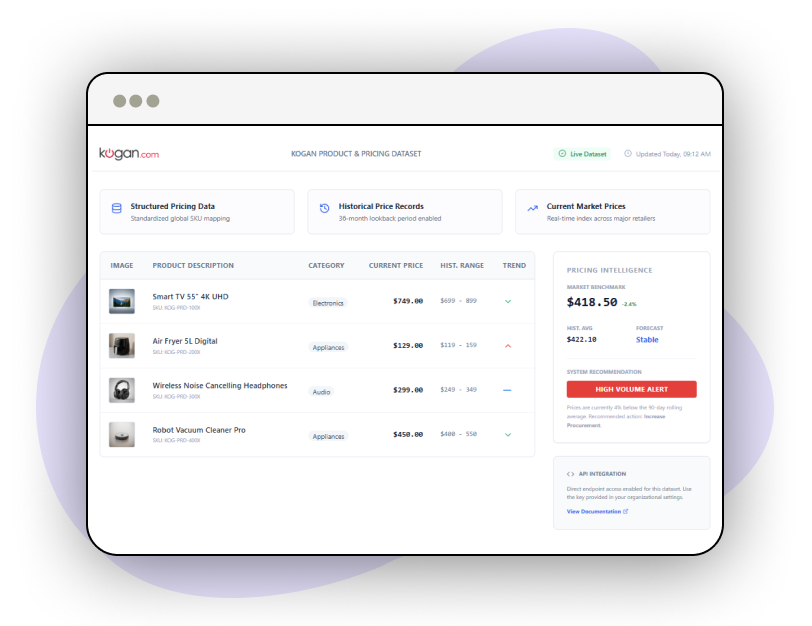Click the Electronics category tag
This screenshot has width=812, height=626.
327,302
